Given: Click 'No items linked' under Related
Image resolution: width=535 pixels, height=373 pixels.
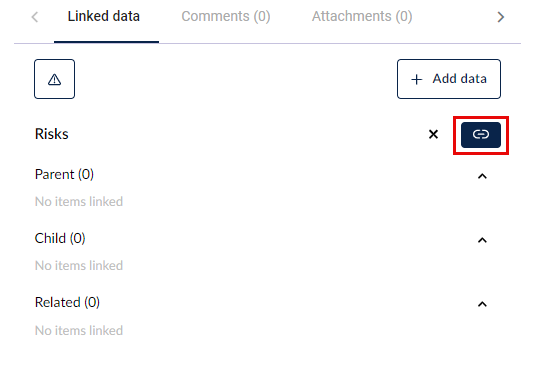Looking at the screenshot, I should 79,331.
